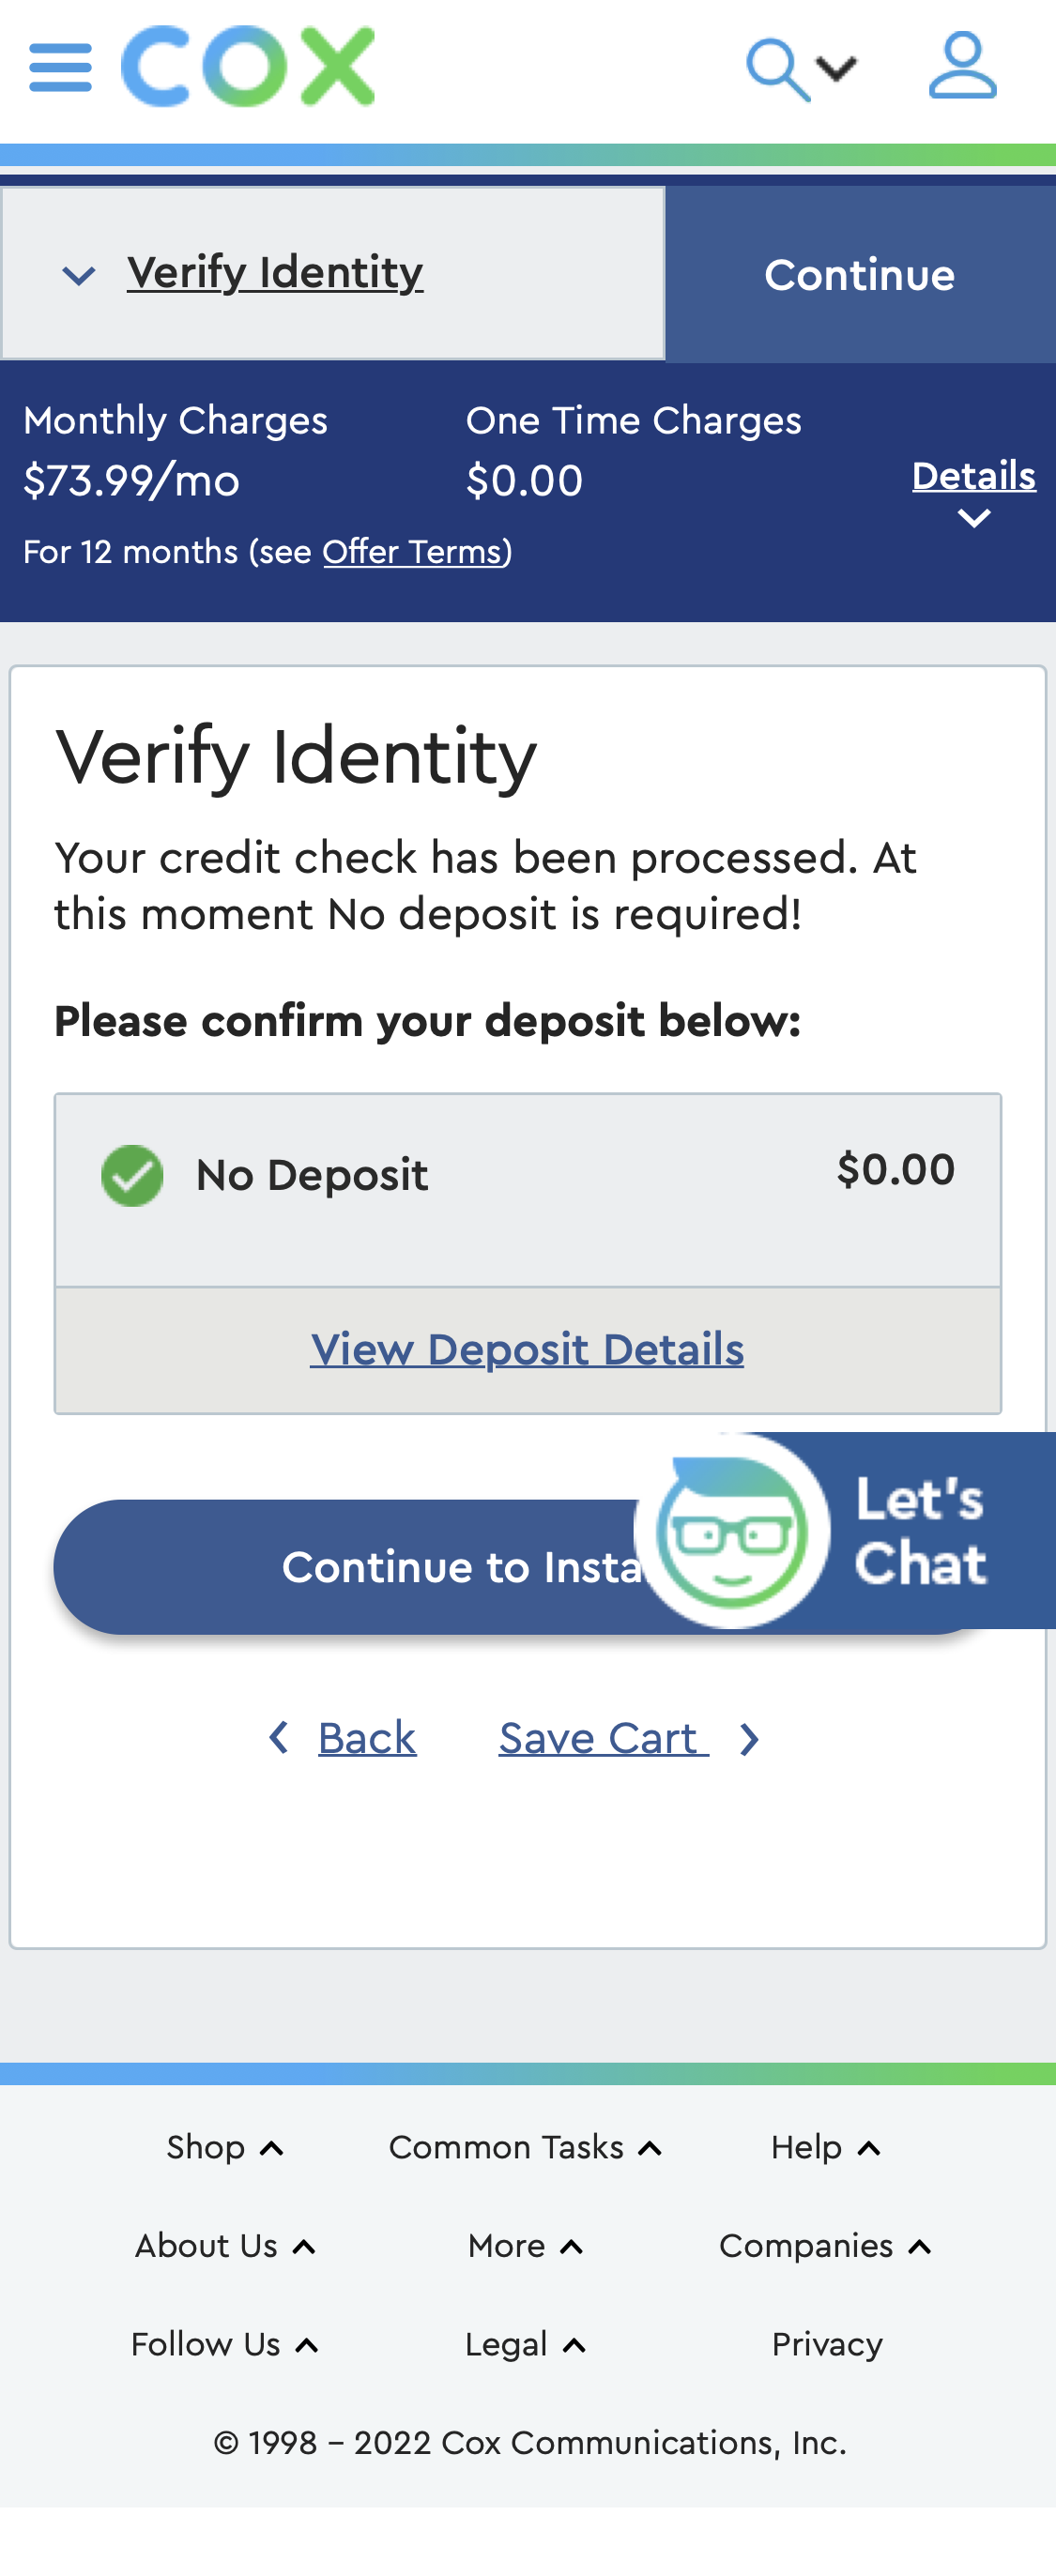Click the Cox logo
The image size is (1056, 2576).
pyautogui.click(x=248, y=67)
